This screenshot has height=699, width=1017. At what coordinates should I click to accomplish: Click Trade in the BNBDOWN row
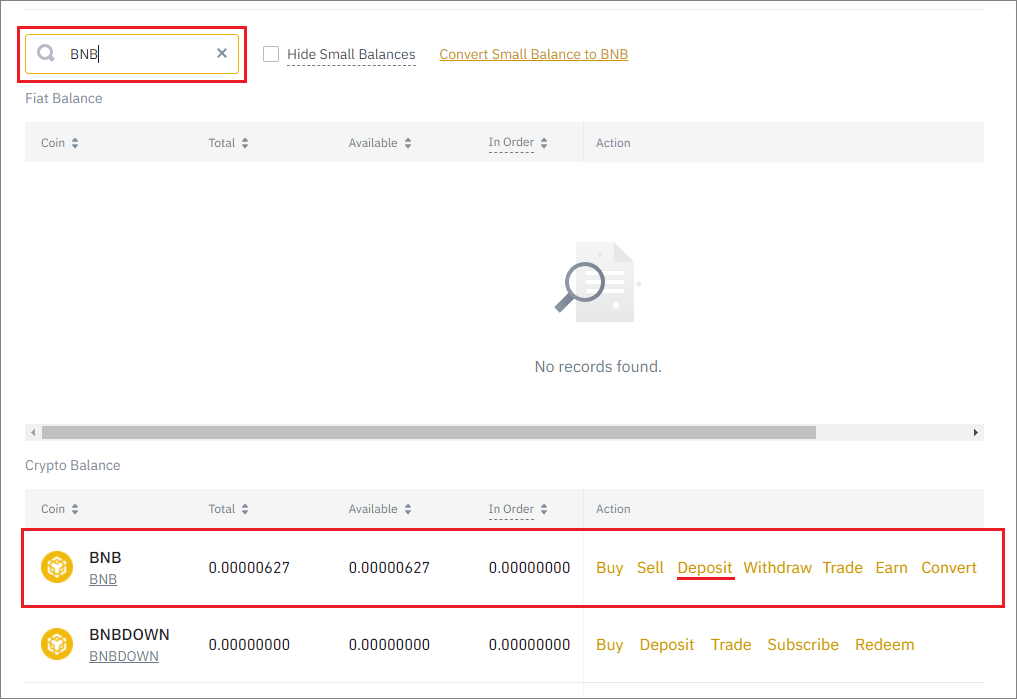731,645
